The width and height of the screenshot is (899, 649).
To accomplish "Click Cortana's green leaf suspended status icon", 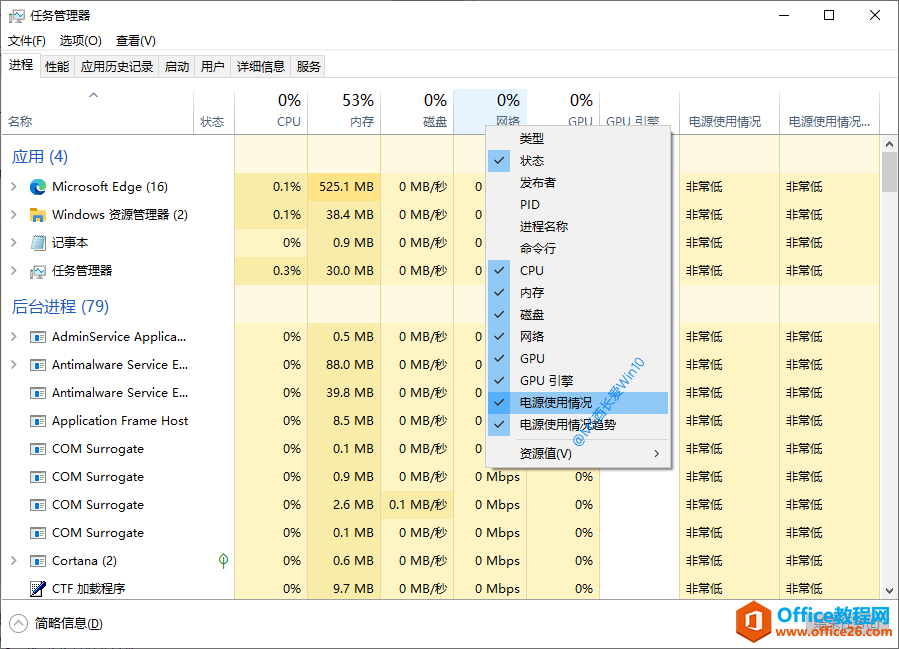I will coord(223,561).
